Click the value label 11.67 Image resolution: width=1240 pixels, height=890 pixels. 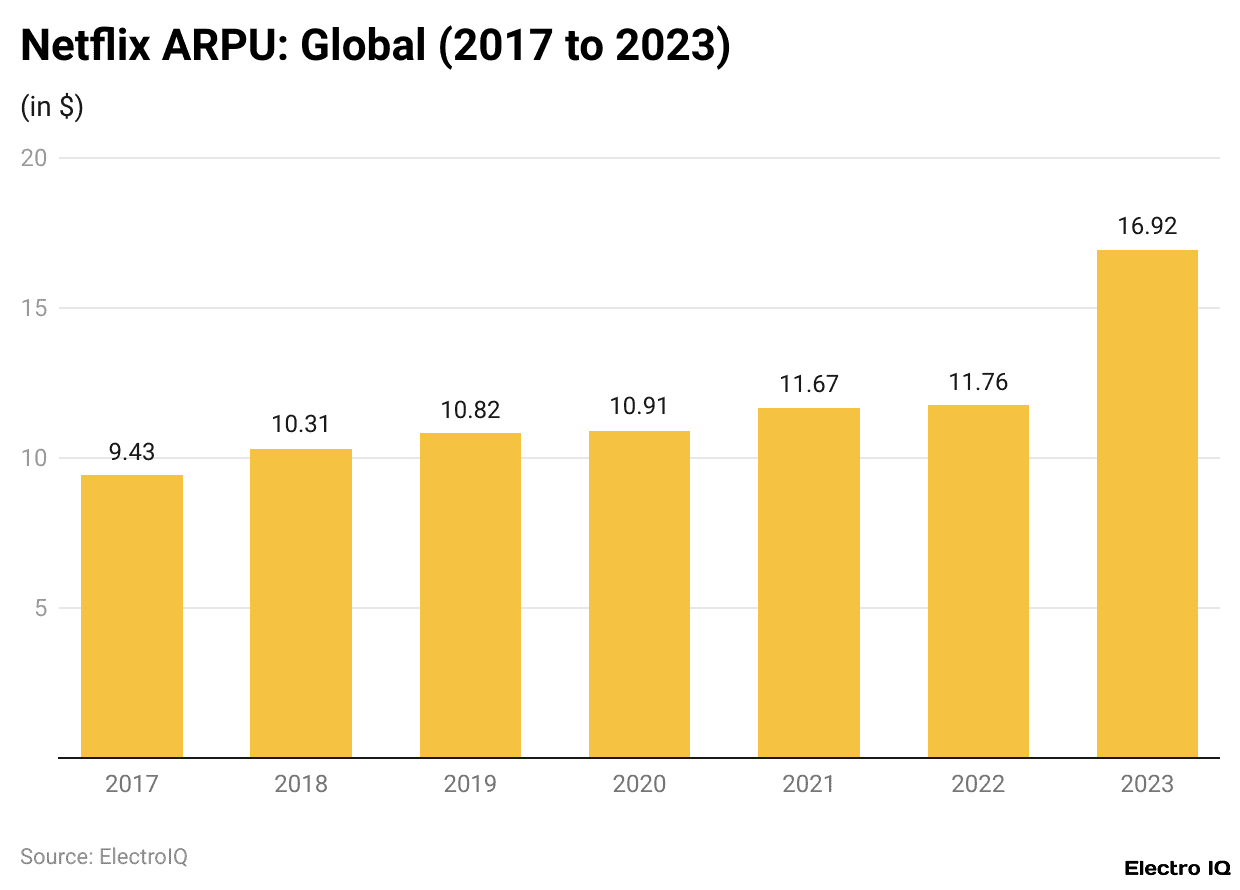[809, 382]
